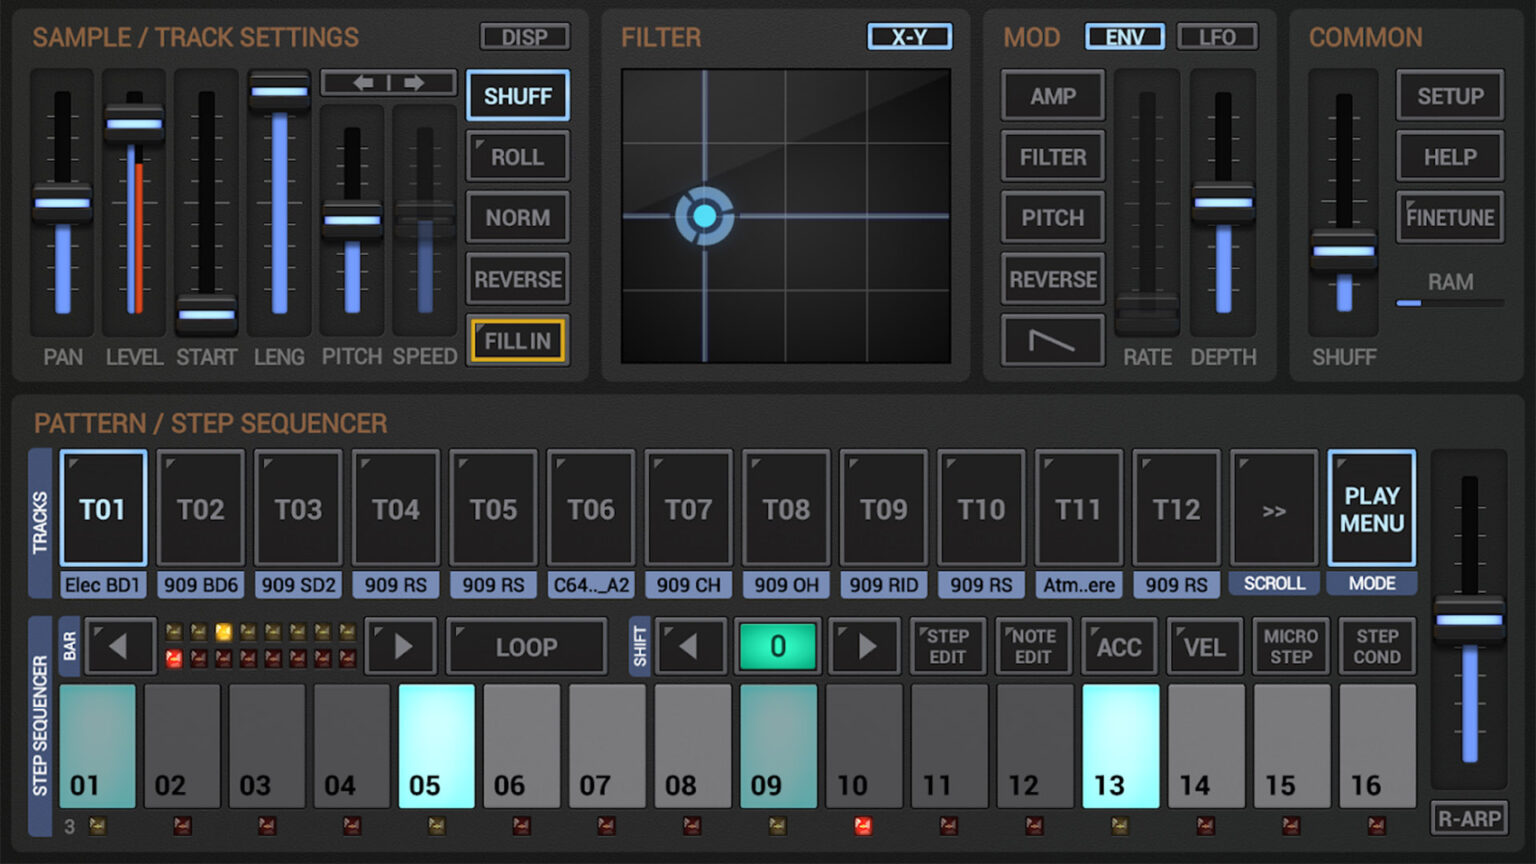
Task: Switch the filter to X-Y mode
Action: pos(909,36)
